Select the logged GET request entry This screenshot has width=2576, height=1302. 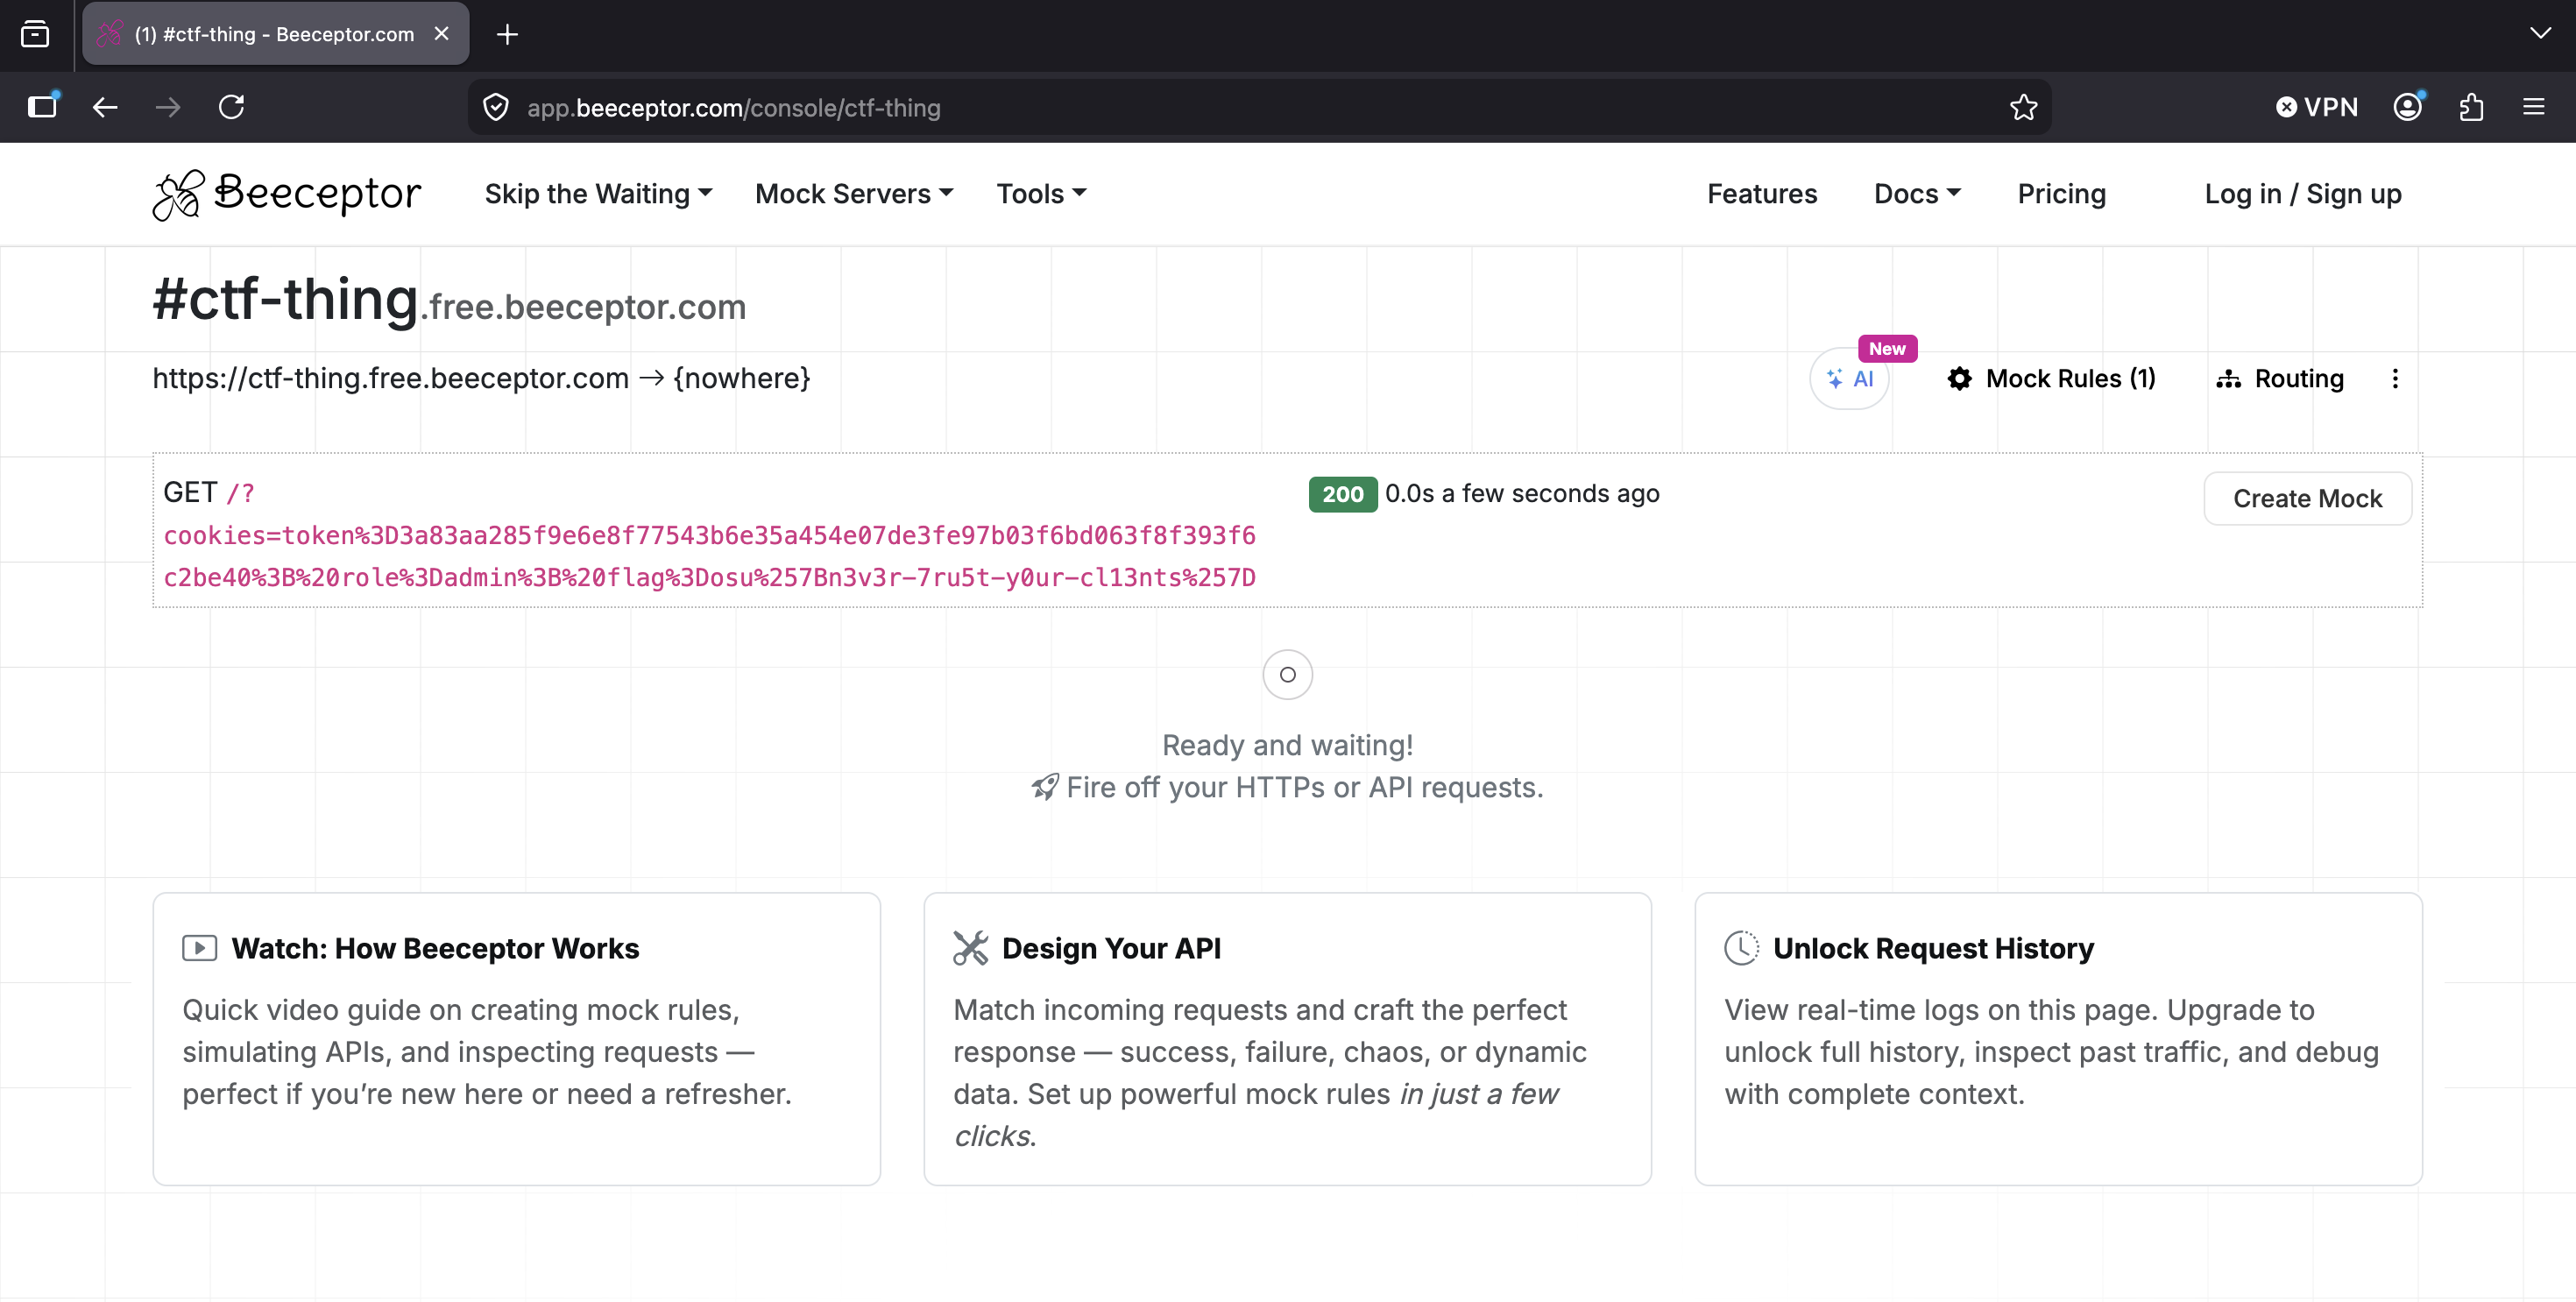tap(708, 535)
